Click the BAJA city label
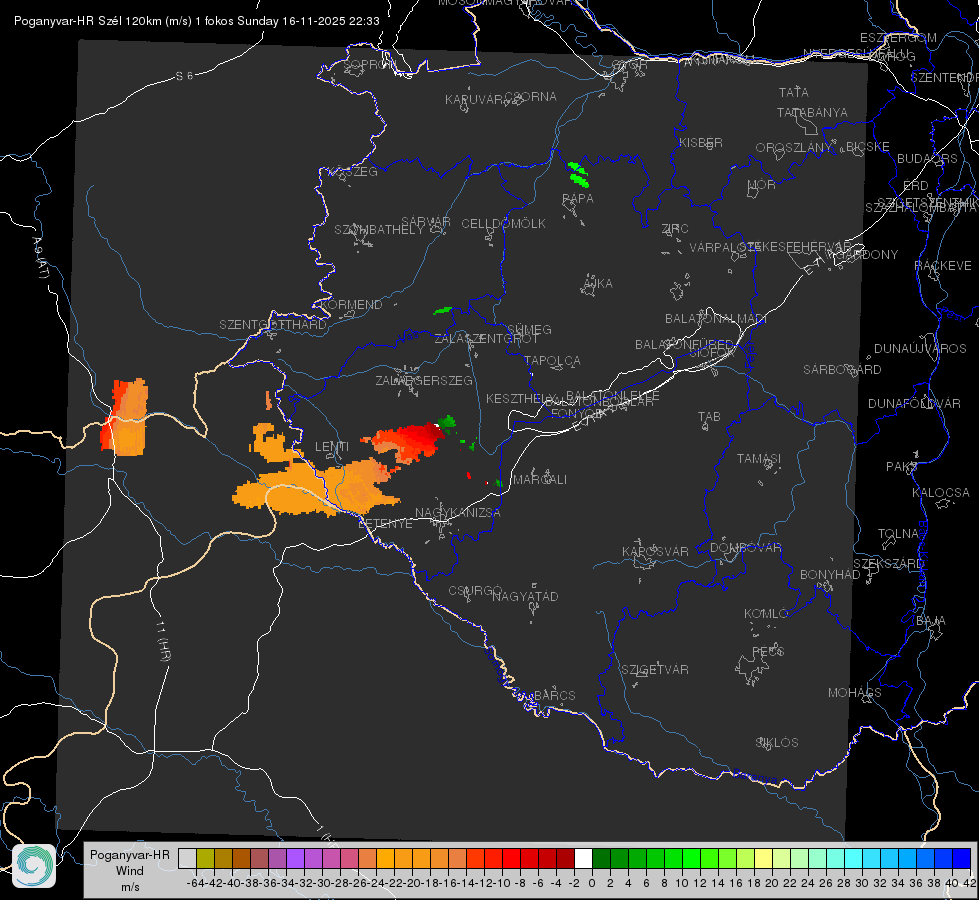 coord(930,621)
